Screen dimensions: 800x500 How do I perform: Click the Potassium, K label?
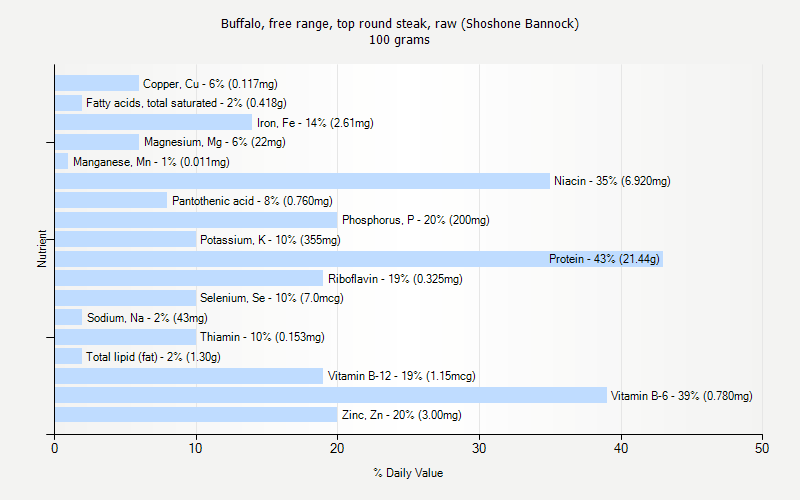coord(270,240)
